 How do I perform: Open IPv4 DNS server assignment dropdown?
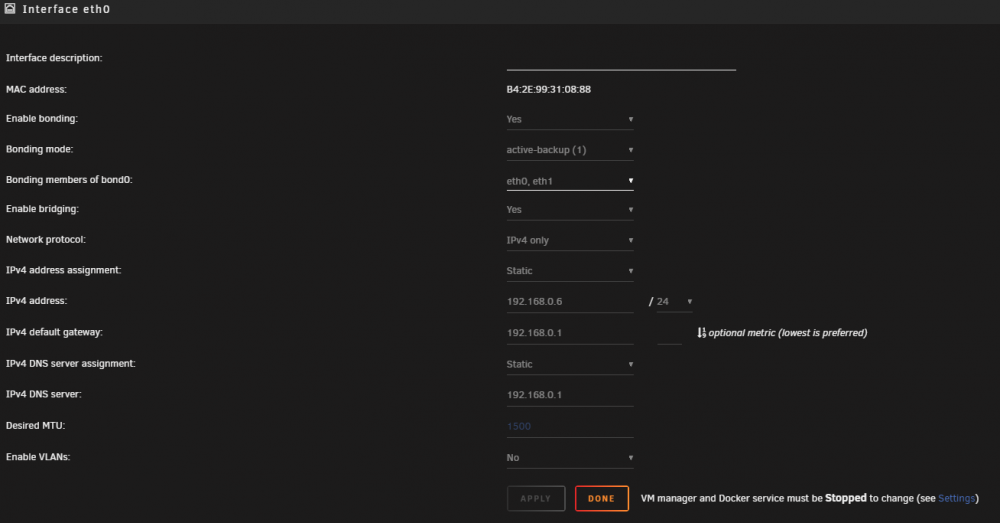(570, 364)
